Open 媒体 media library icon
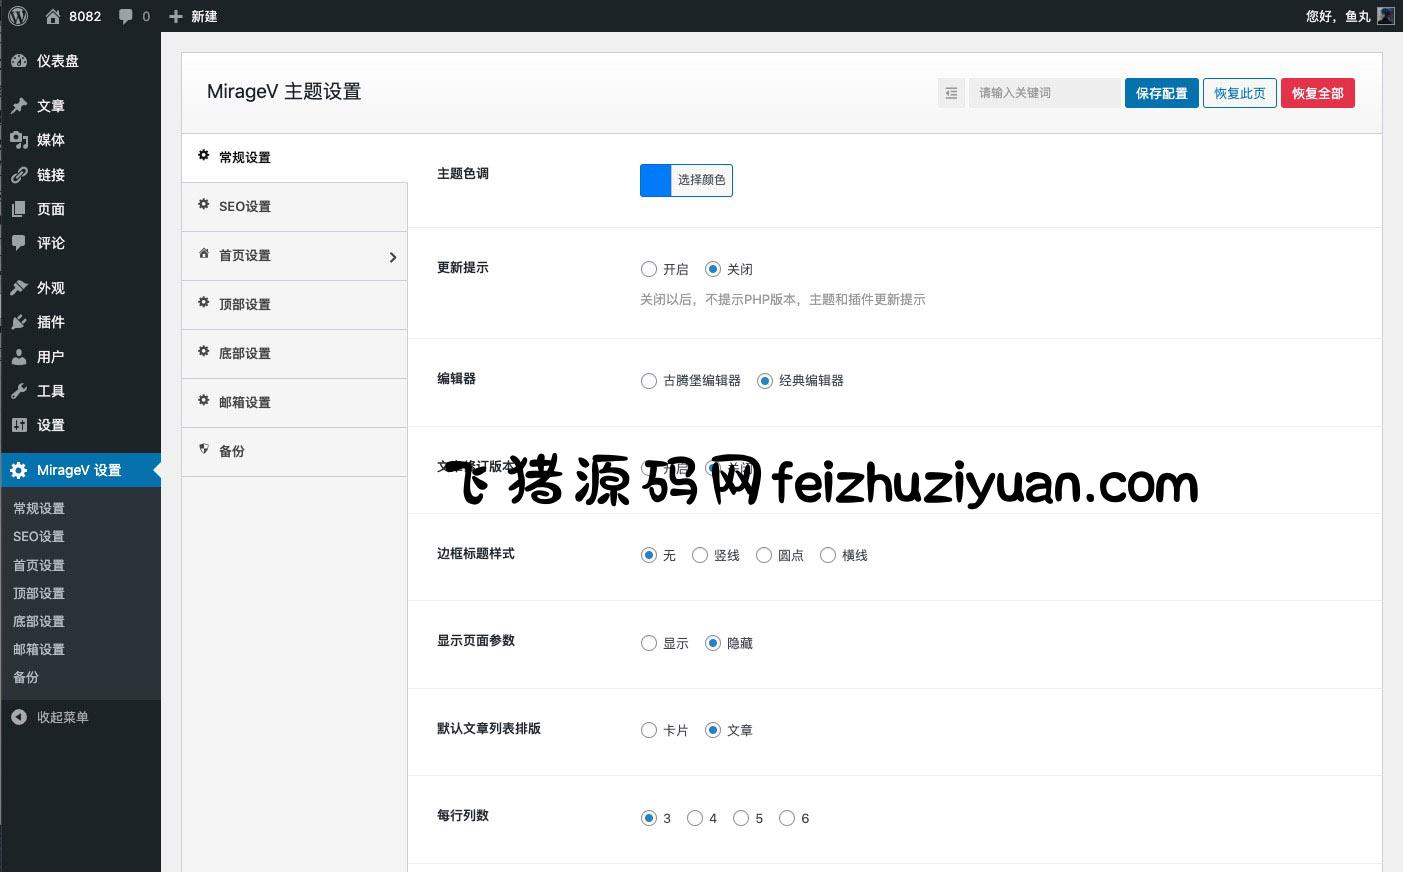 click(x=19, y=140)
